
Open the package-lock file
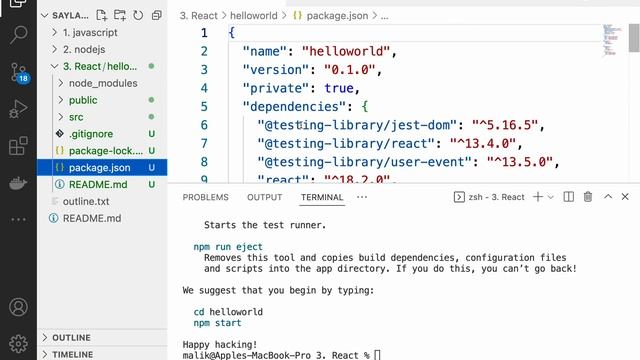(x=102, y=151)
